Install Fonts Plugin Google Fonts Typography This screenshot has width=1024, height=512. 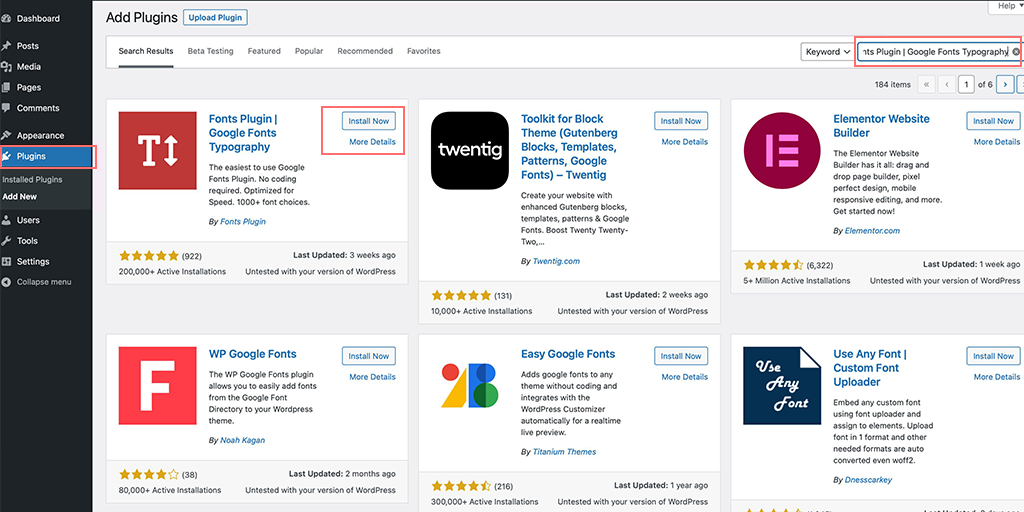[x=369, y=121]
